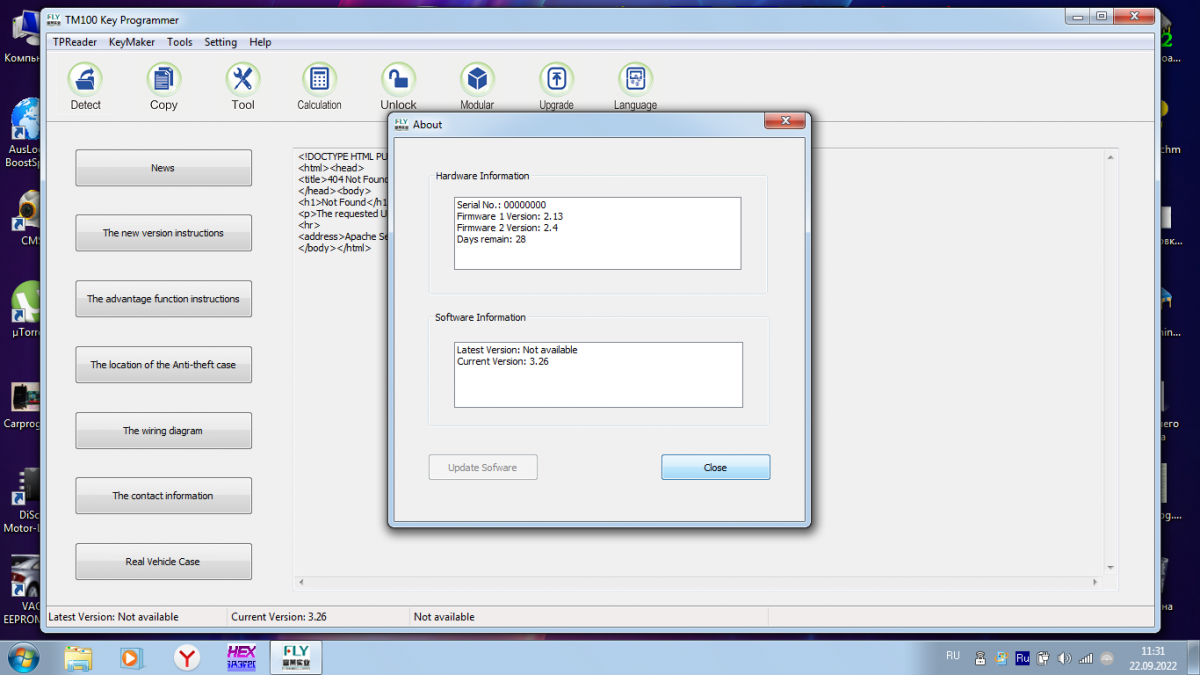Open the HEX taskbar application icon
Viewport: 1200px width, 675px height.
tap(241, 657)
